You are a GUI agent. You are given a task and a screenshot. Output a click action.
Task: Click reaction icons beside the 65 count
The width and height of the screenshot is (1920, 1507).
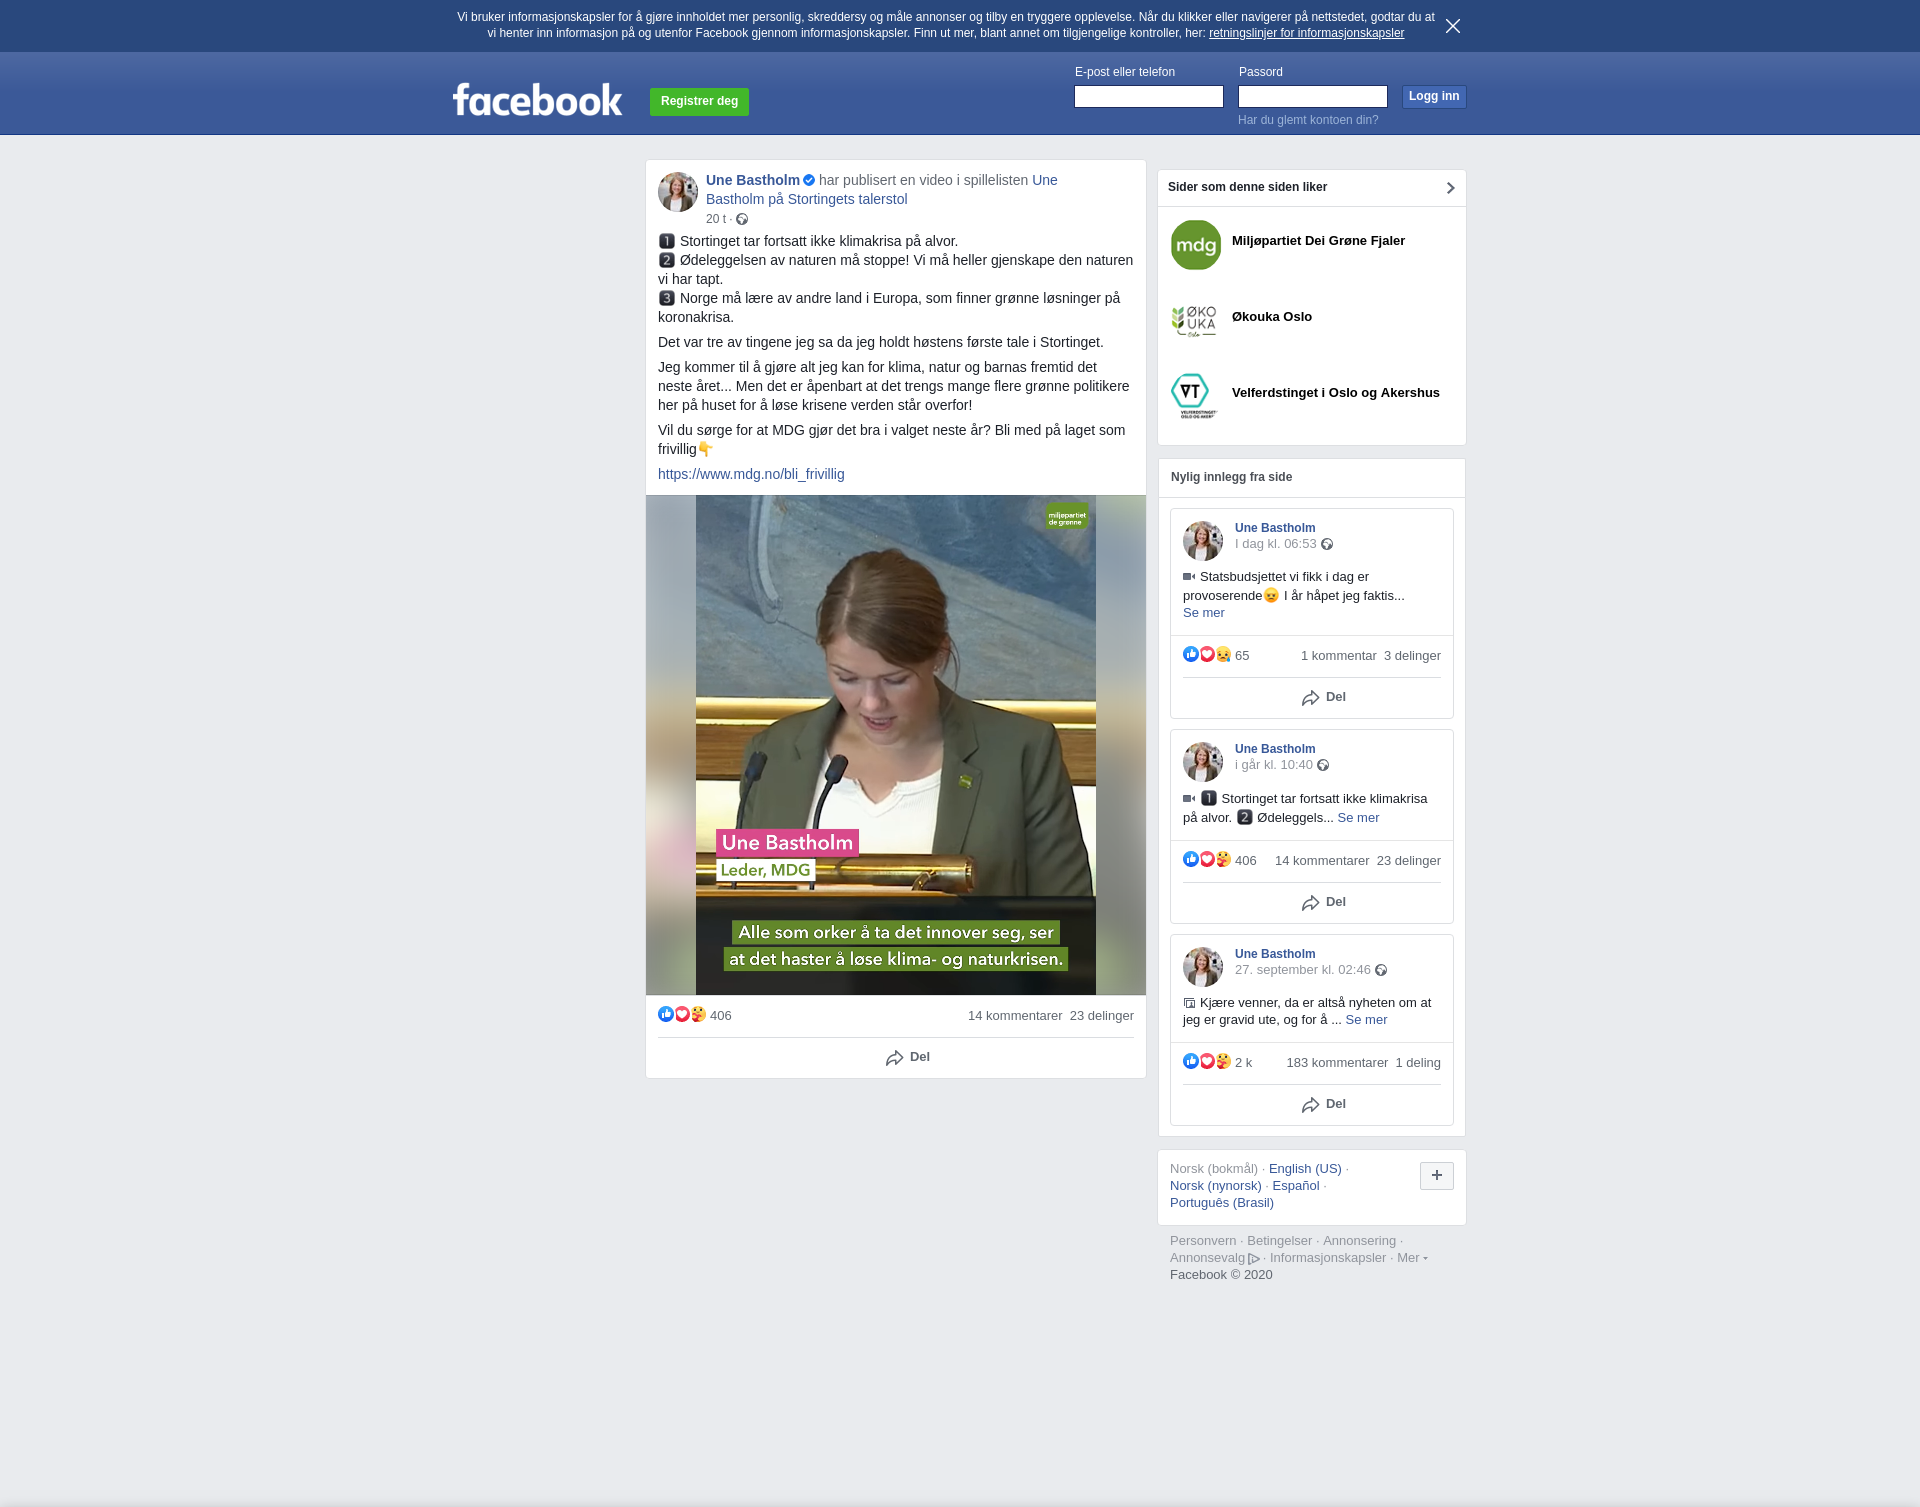(1207, 655)
